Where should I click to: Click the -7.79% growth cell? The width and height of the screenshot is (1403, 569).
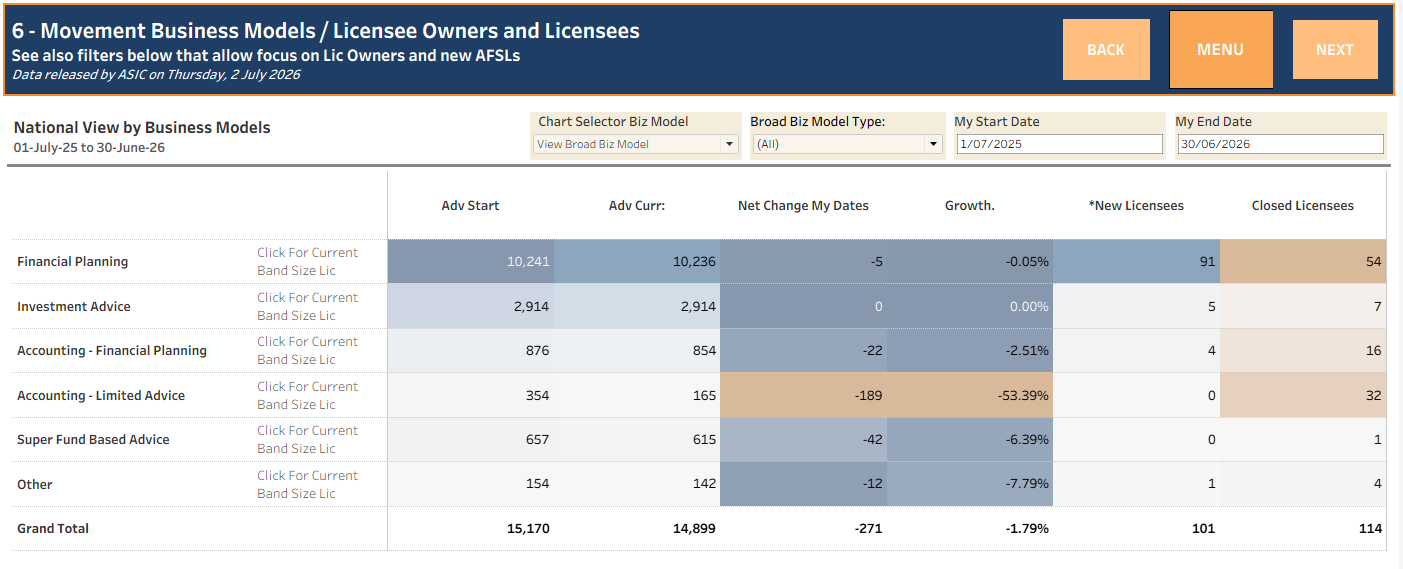point(970,484)
